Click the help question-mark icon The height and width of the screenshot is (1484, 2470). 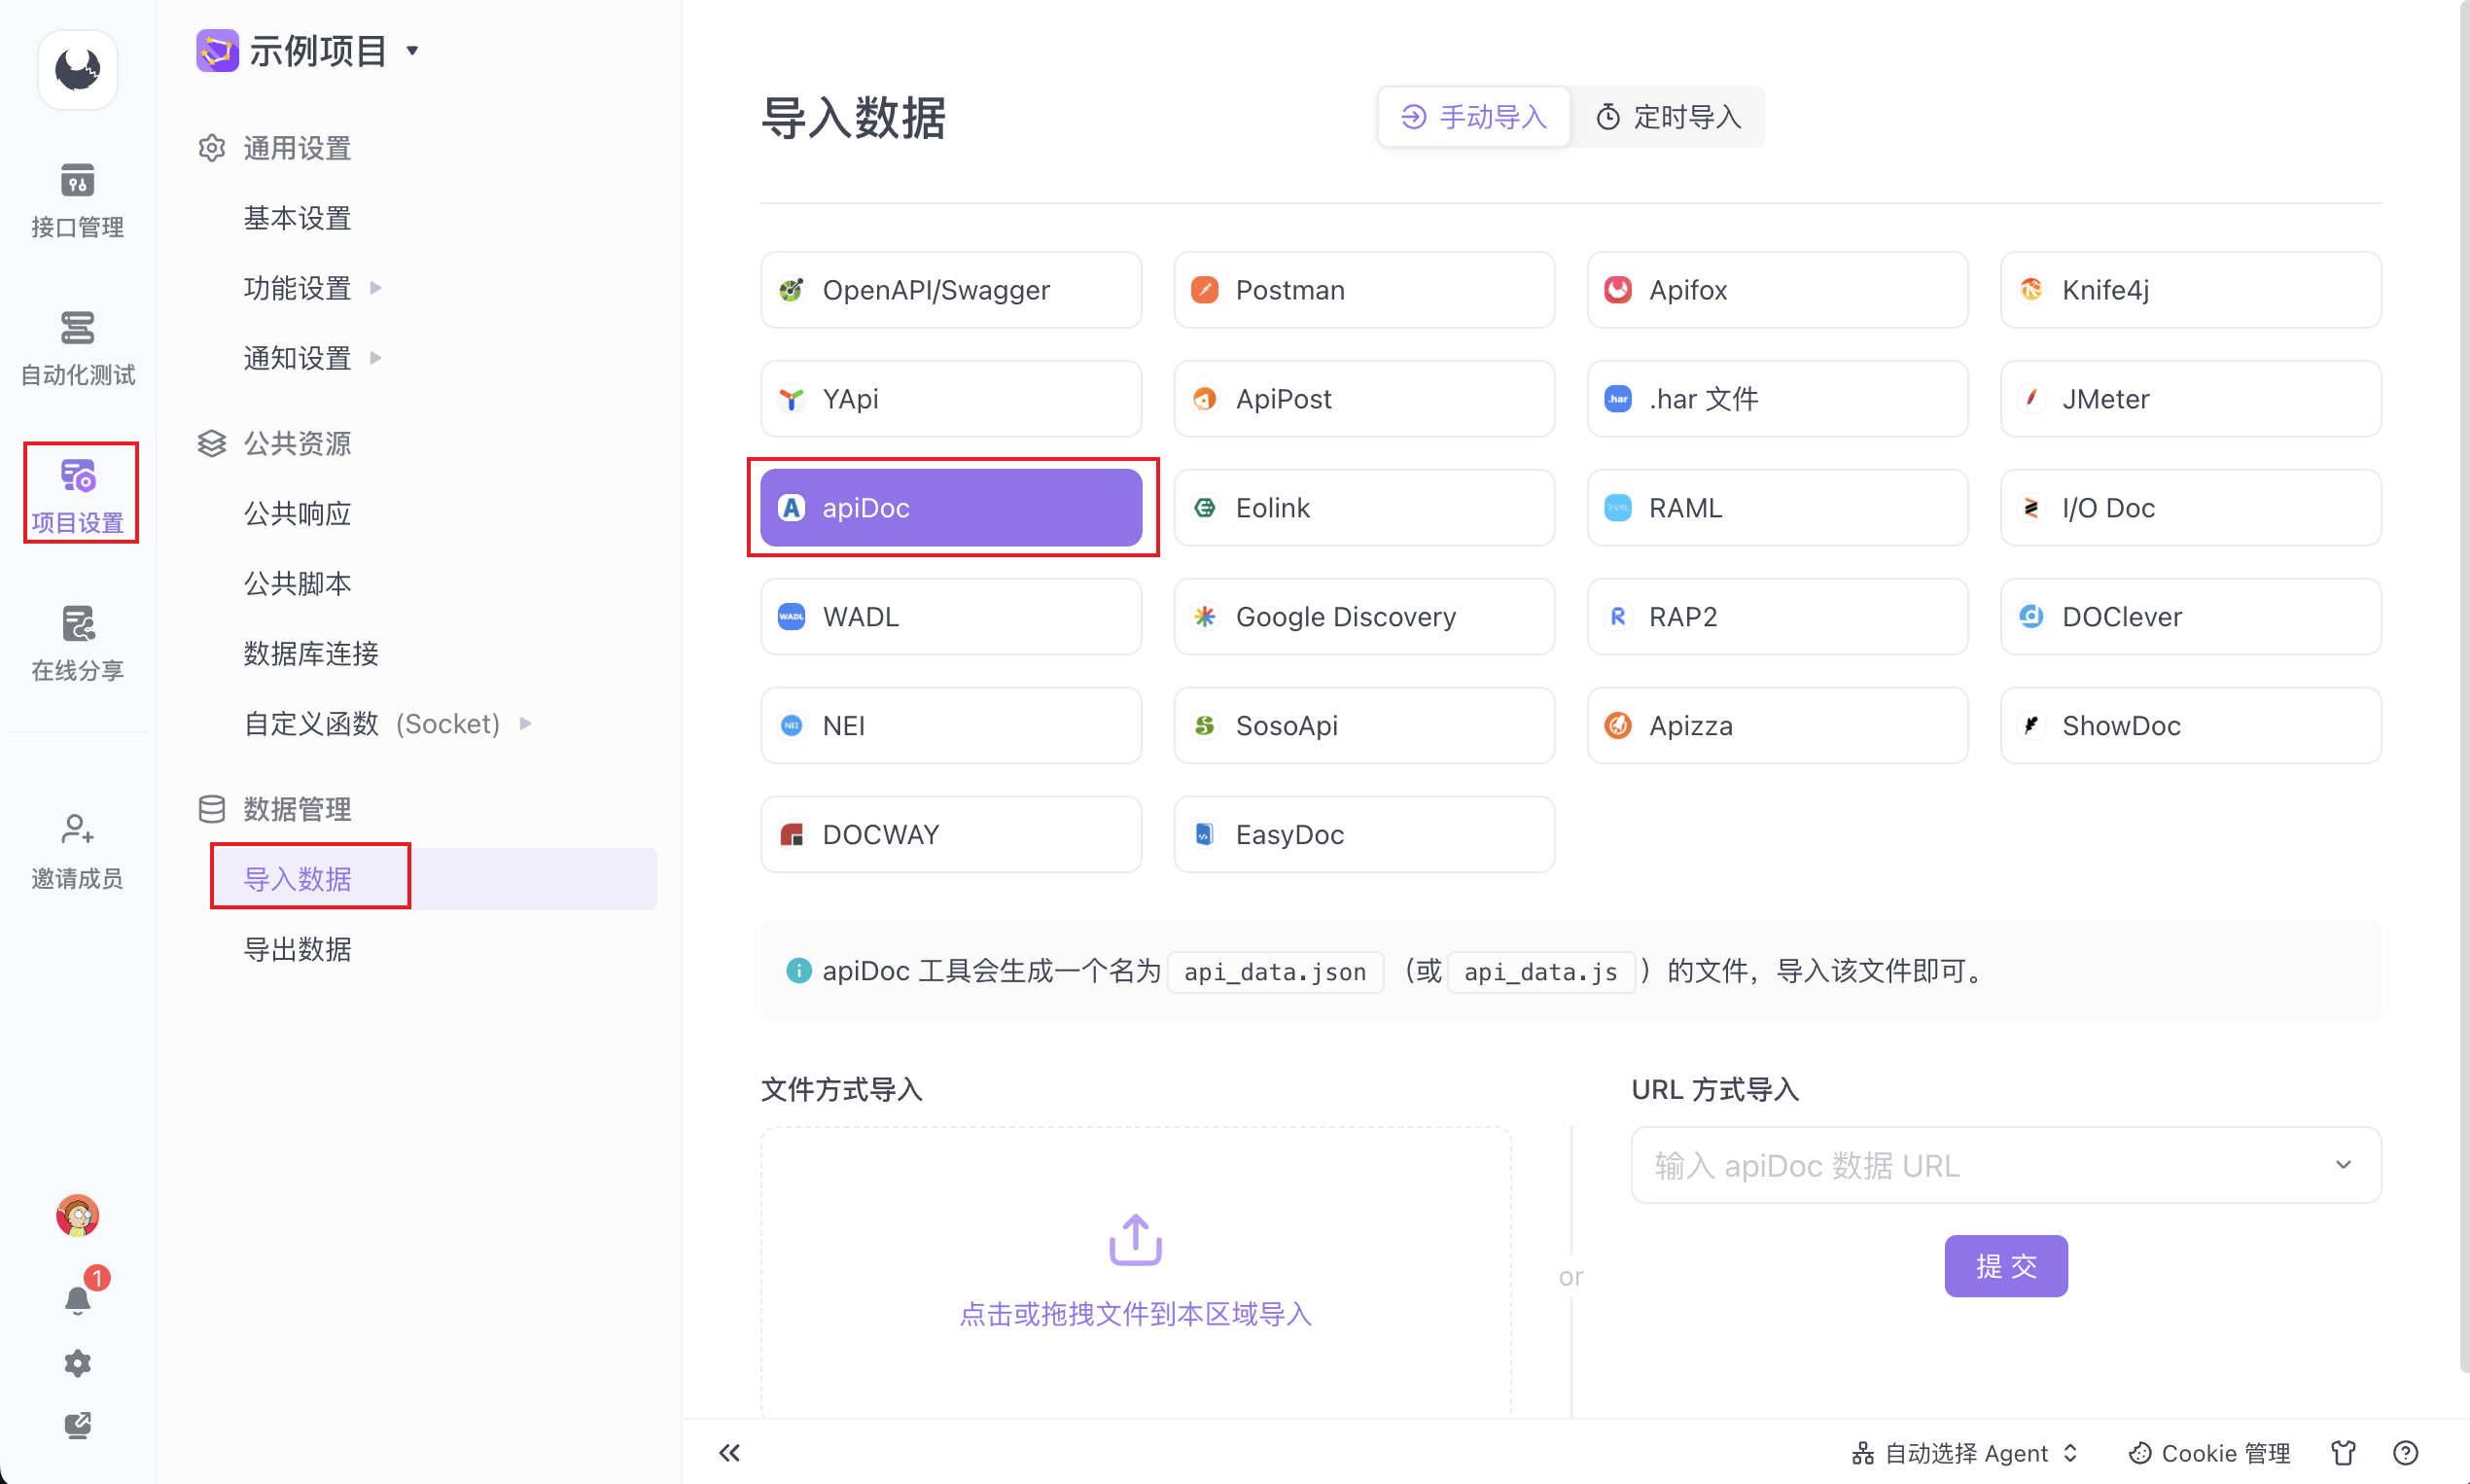tap(2405, 1452)
